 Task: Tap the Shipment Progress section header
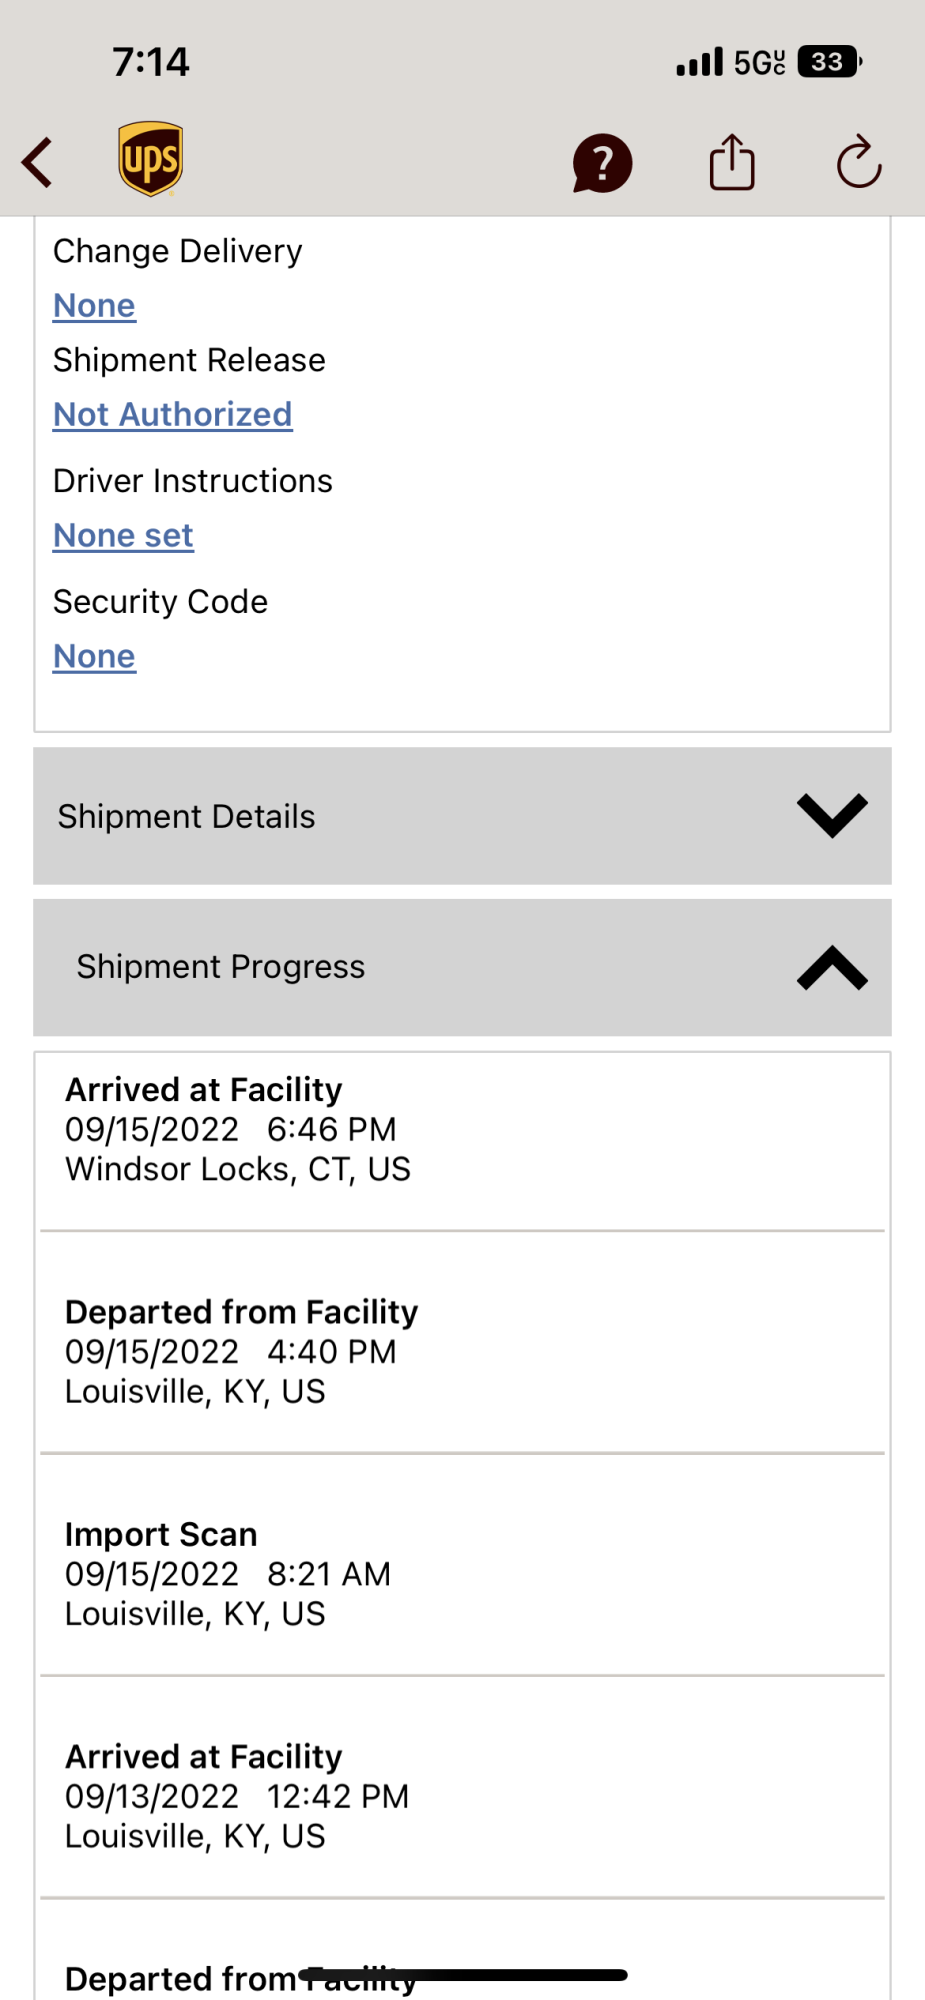[221, 967]
